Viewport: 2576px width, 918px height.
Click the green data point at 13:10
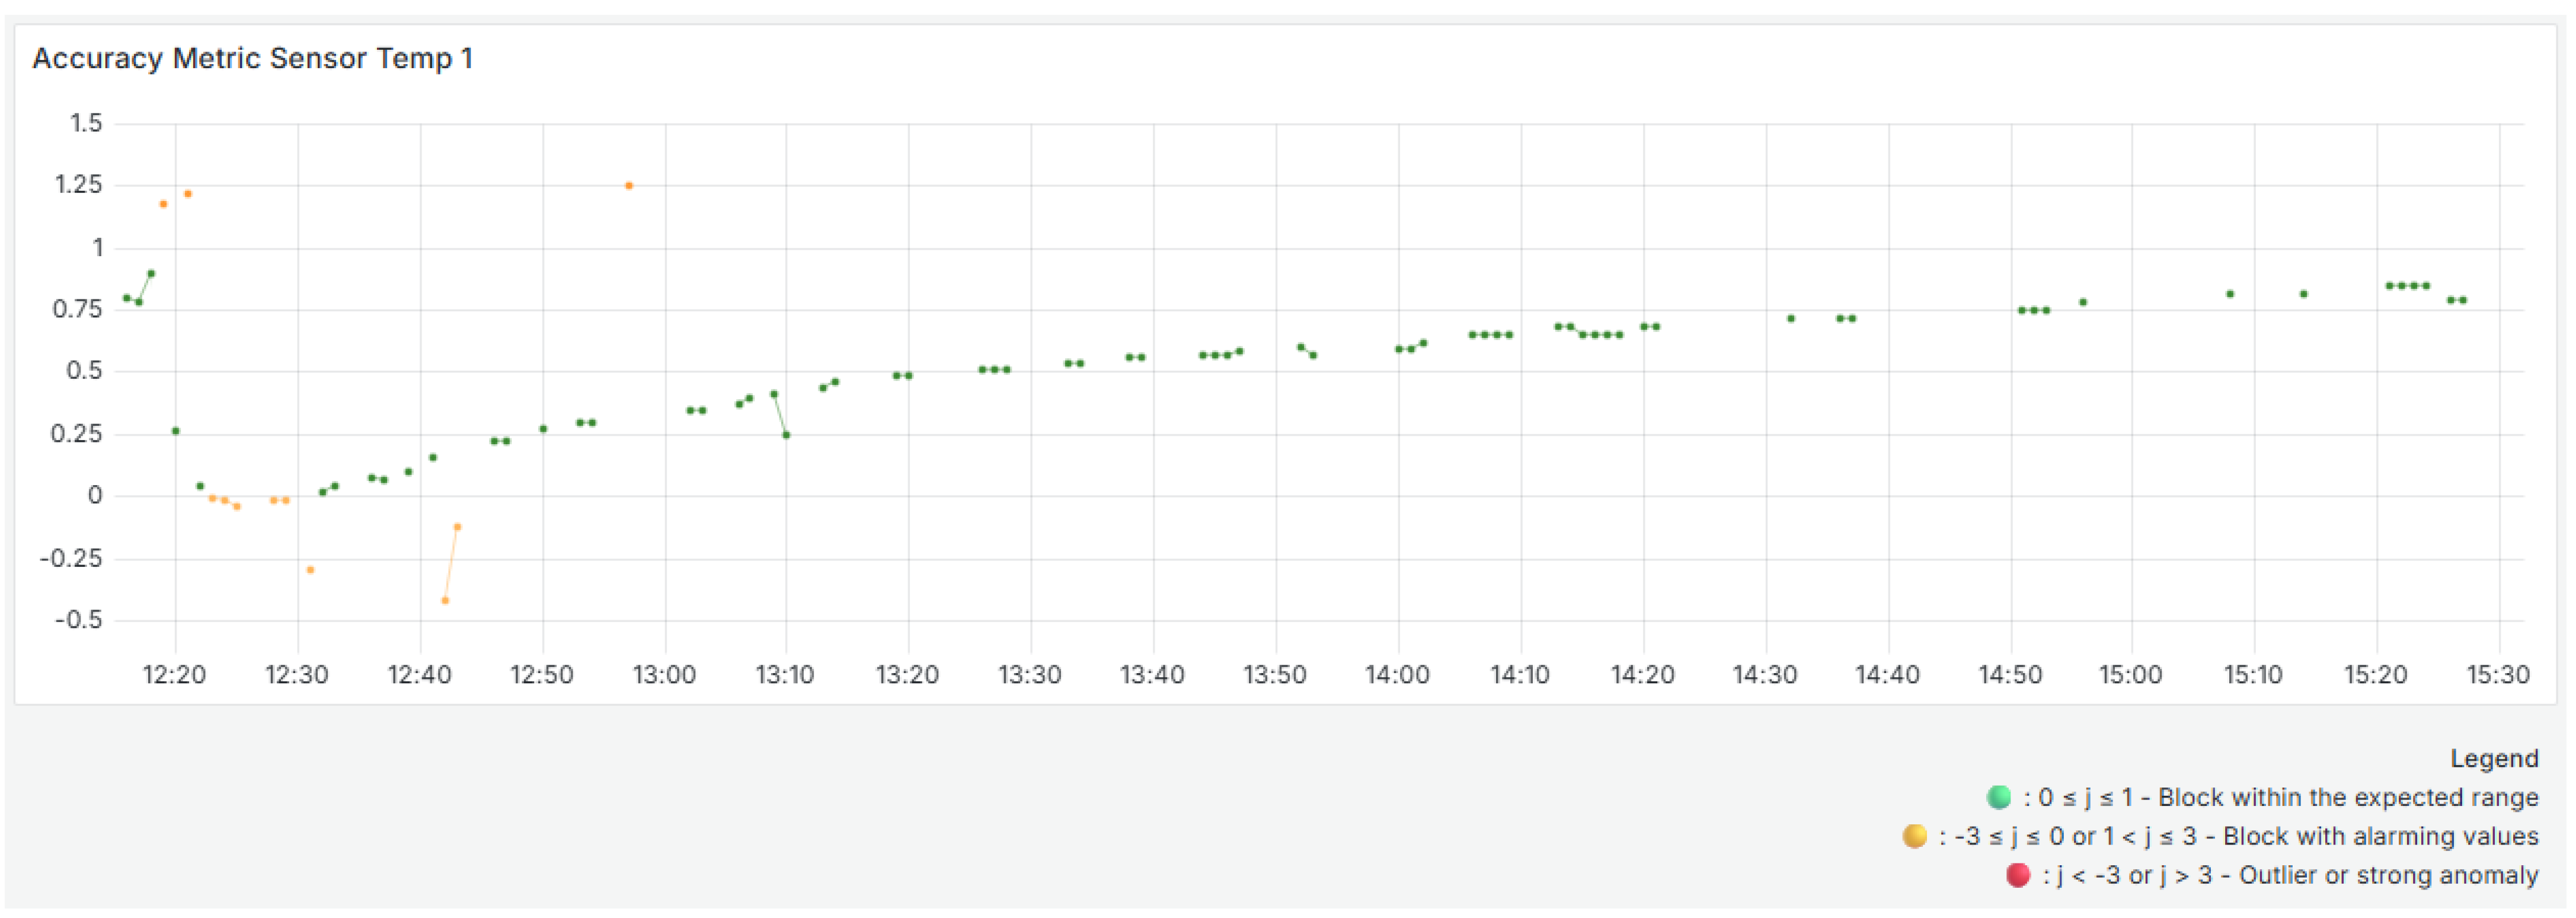(786, 435)
